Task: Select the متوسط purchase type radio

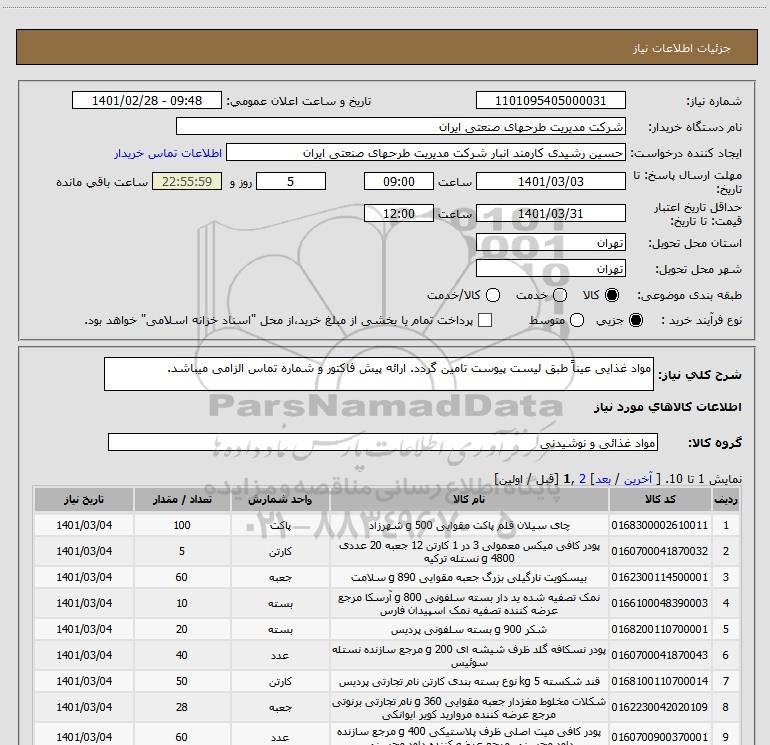Action: pyautogui.click(x=577, y=320)
